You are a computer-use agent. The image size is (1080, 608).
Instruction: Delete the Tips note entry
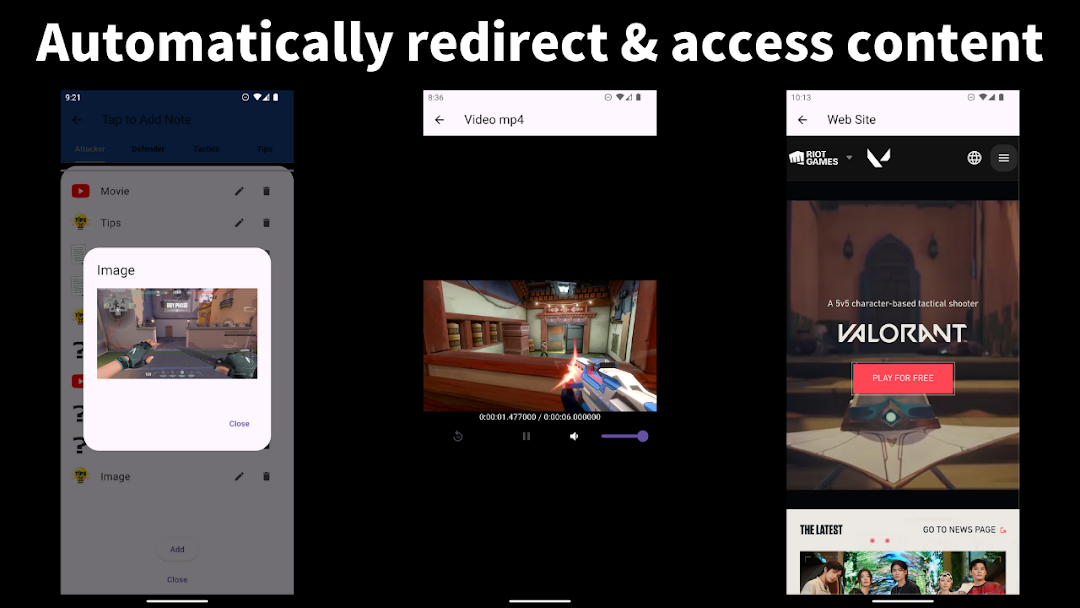click(267, 223)
